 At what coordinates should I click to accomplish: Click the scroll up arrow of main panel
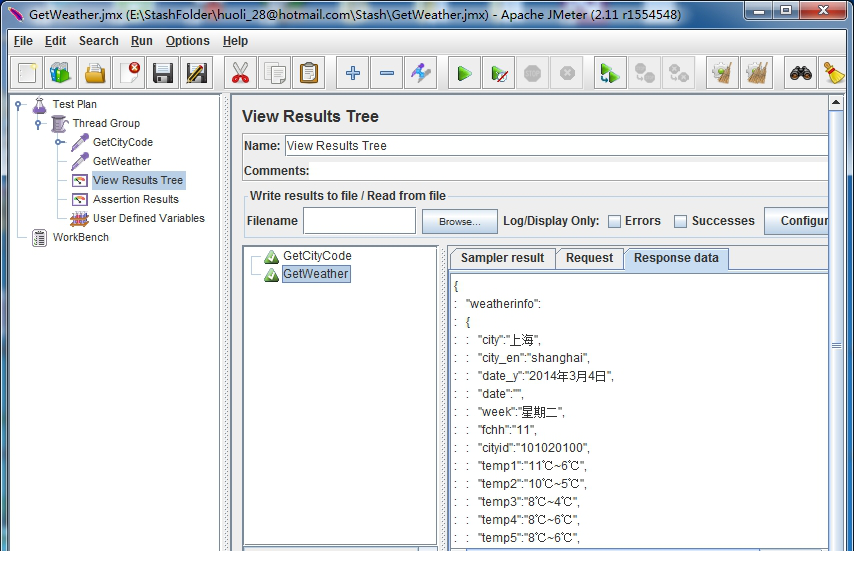[x=836, y=102]
